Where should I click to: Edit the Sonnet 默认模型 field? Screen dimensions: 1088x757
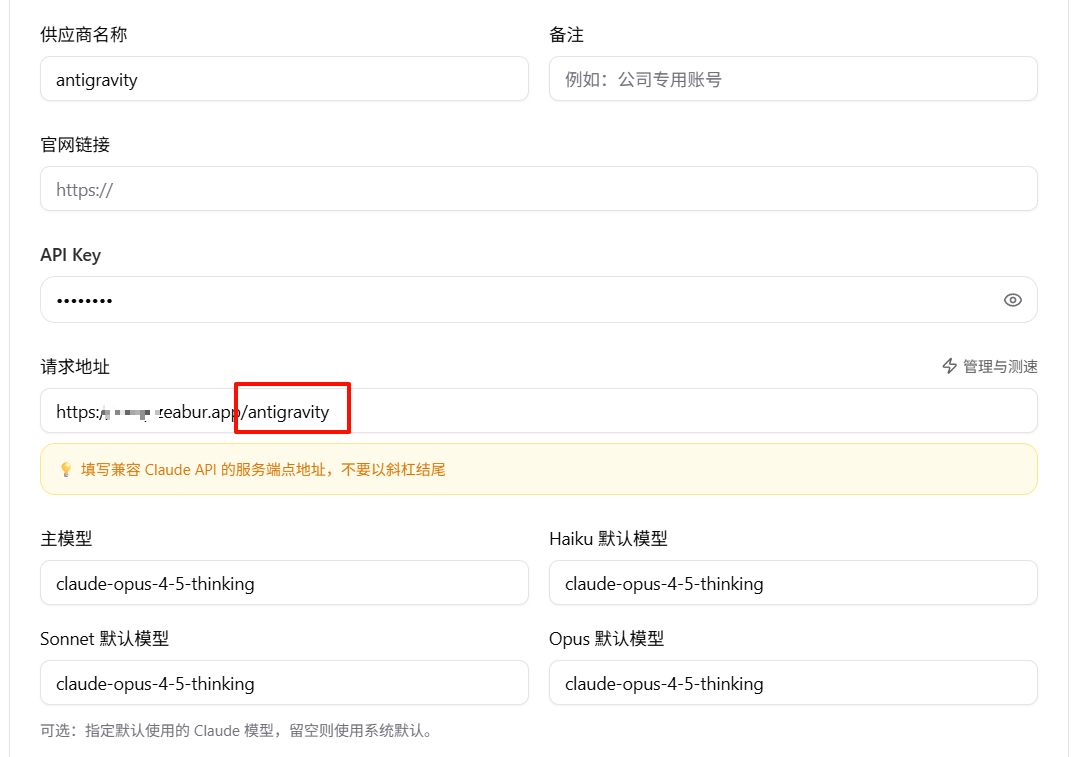click(x=284, y=683)
